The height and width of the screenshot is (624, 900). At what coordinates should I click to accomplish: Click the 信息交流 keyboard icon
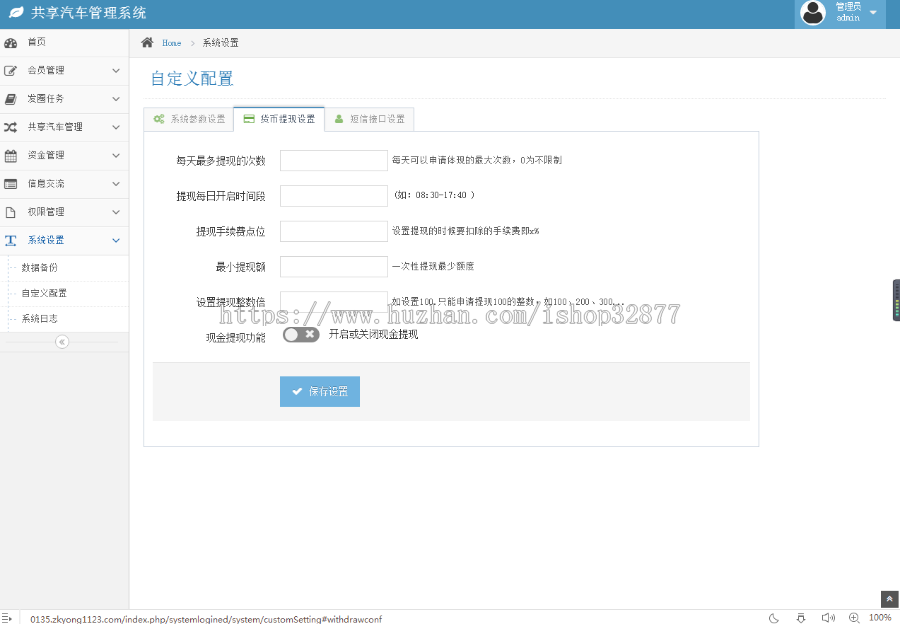[x=12, y=184]
